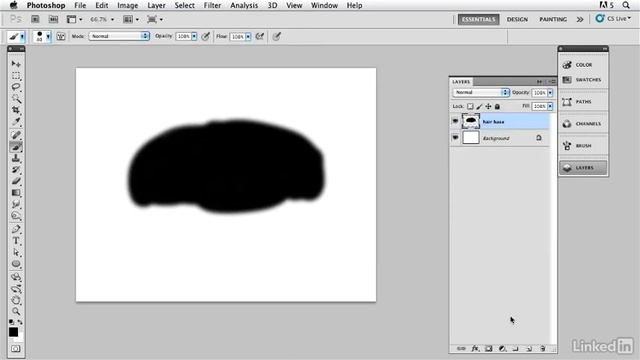Add a layer mask at Layers panel bottom
Viewport: 640px width, 360px height.
click(489, 349)
